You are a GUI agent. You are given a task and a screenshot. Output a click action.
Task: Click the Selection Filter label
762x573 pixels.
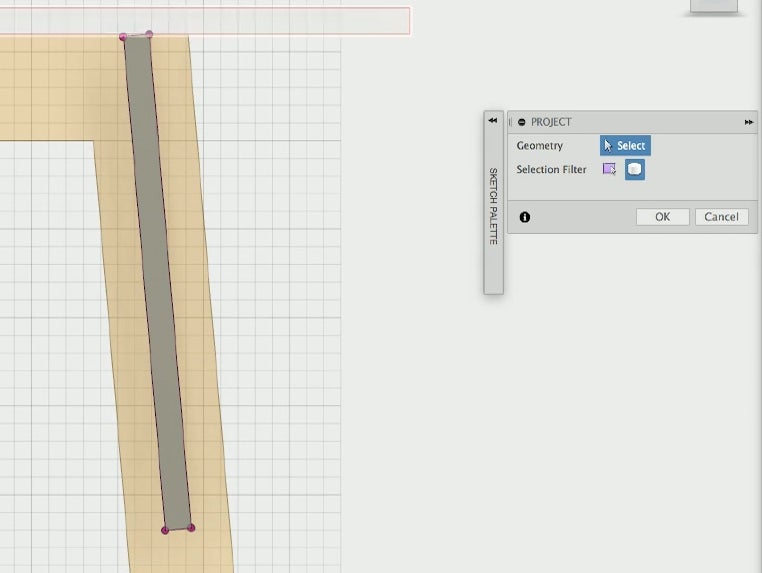(551, 169)
